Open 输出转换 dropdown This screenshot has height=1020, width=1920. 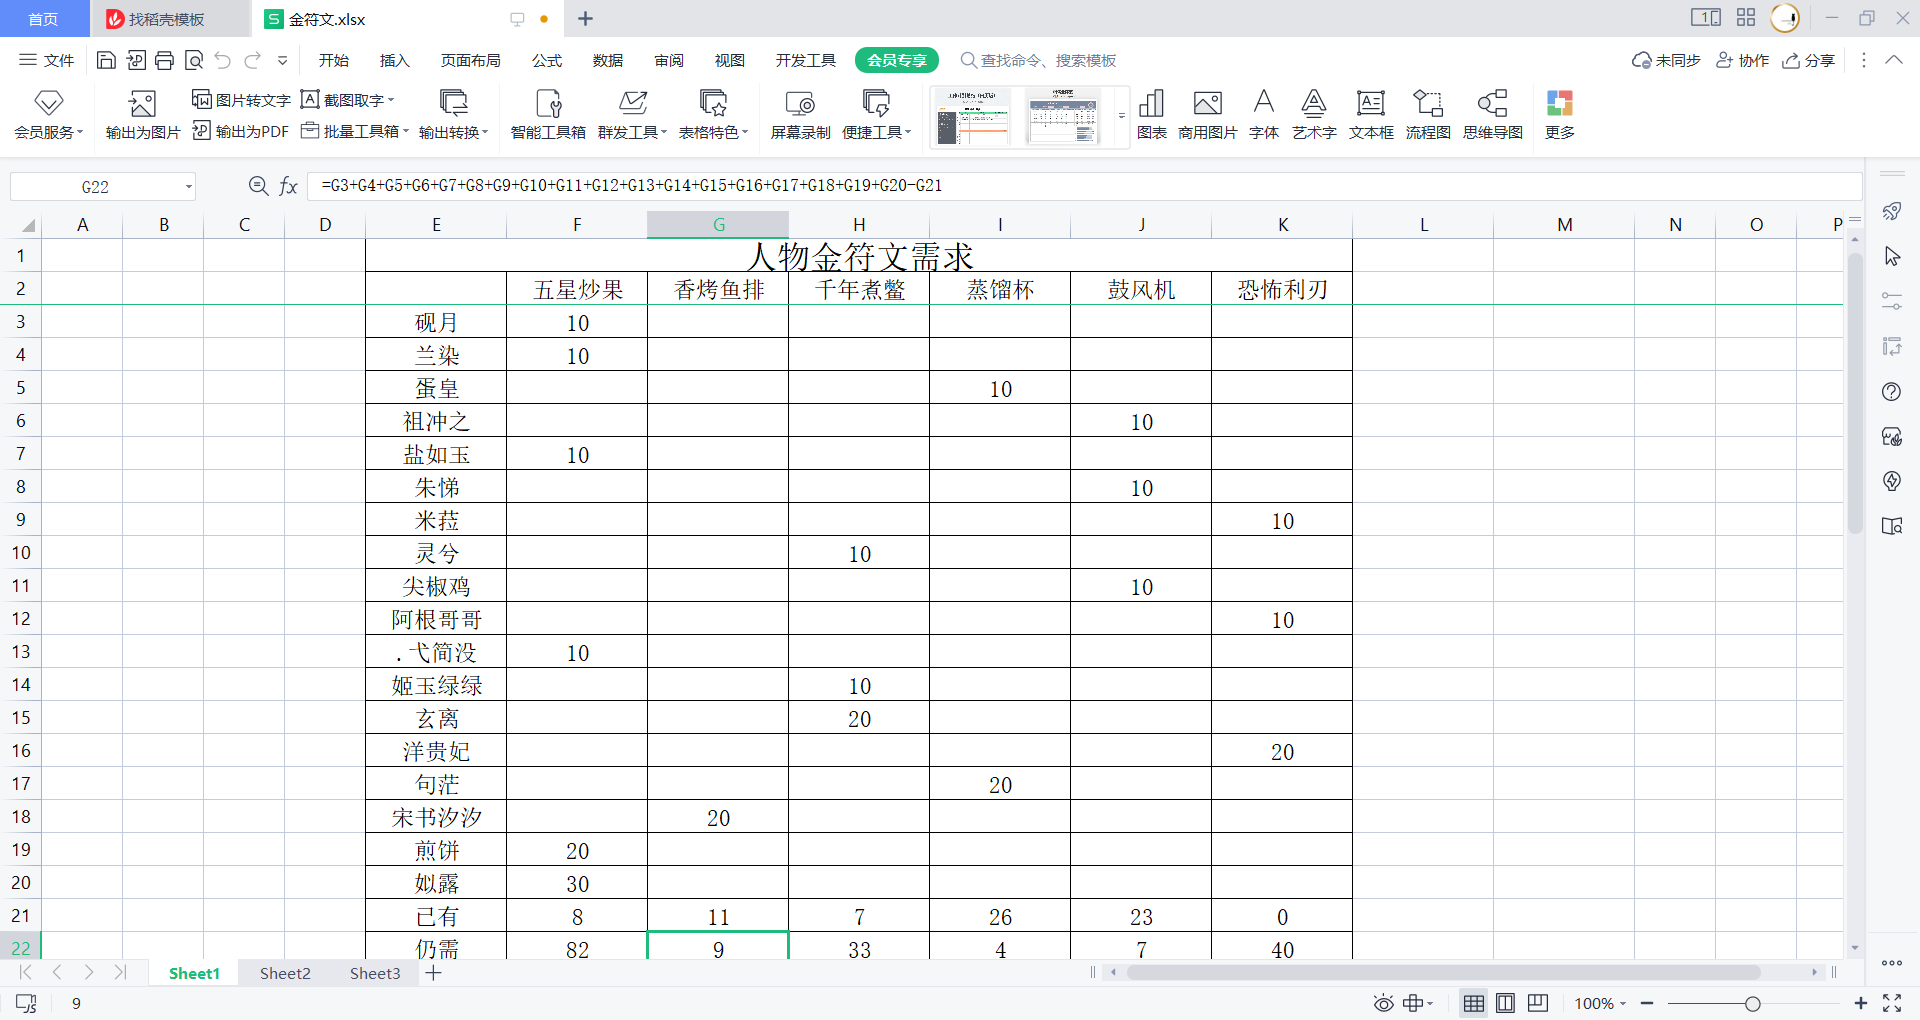(454, 113)
